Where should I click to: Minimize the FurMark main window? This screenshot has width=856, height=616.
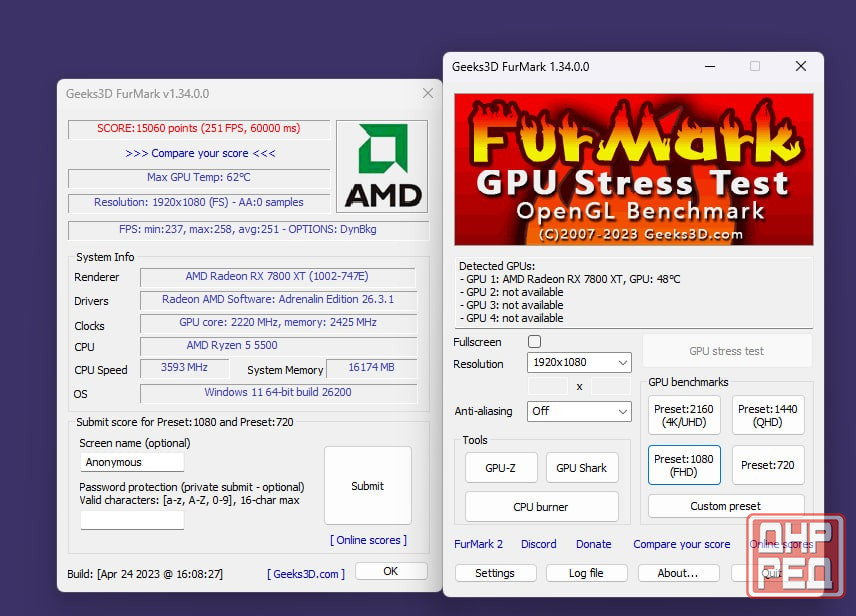coord(709,66)
